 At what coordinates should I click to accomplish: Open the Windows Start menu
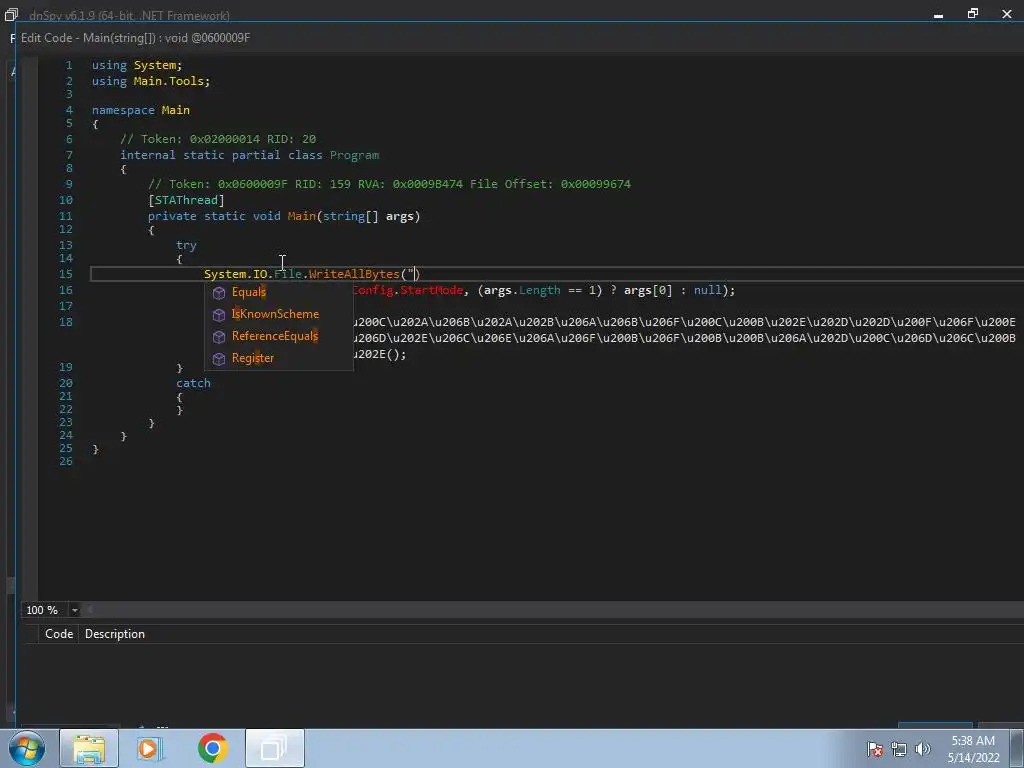pyautogui.click(x=27, y=748)
